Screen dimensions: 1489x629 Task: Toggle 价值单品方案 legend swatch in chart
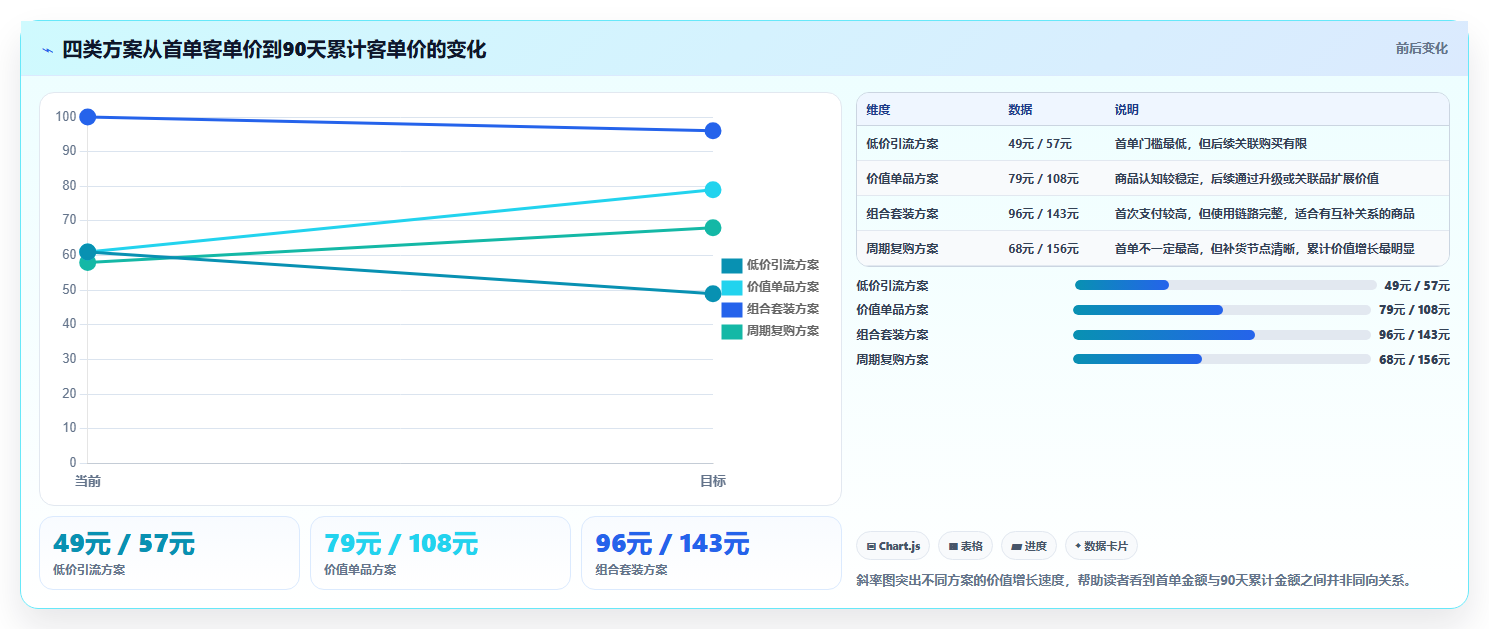[x=732, y=287]
